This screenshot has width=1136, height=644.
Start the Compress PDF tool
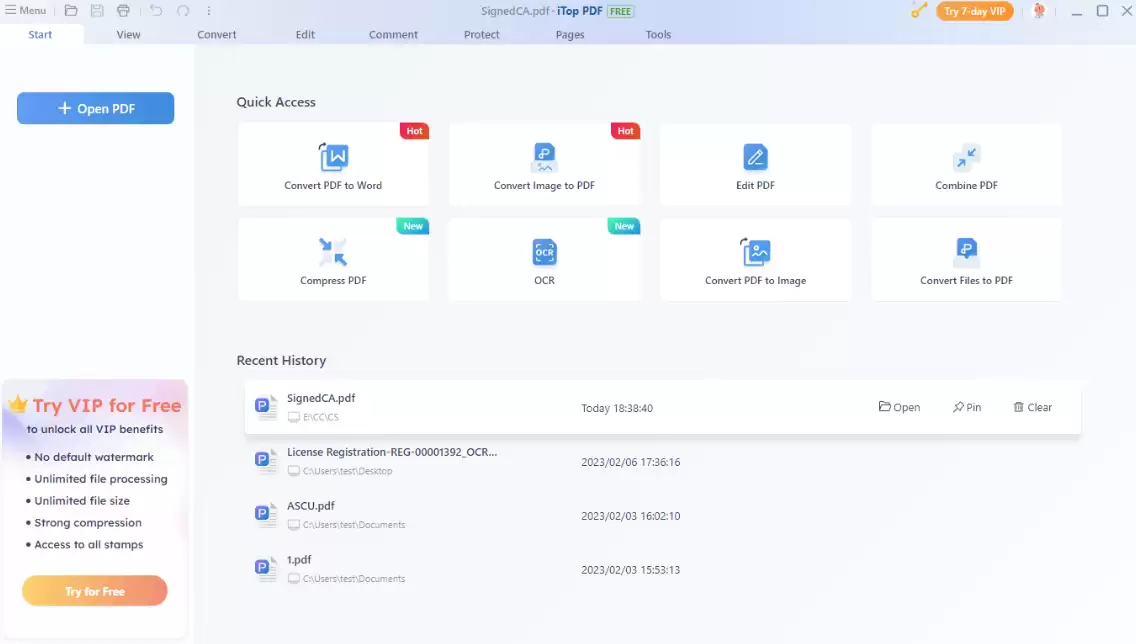click(333, 260)
